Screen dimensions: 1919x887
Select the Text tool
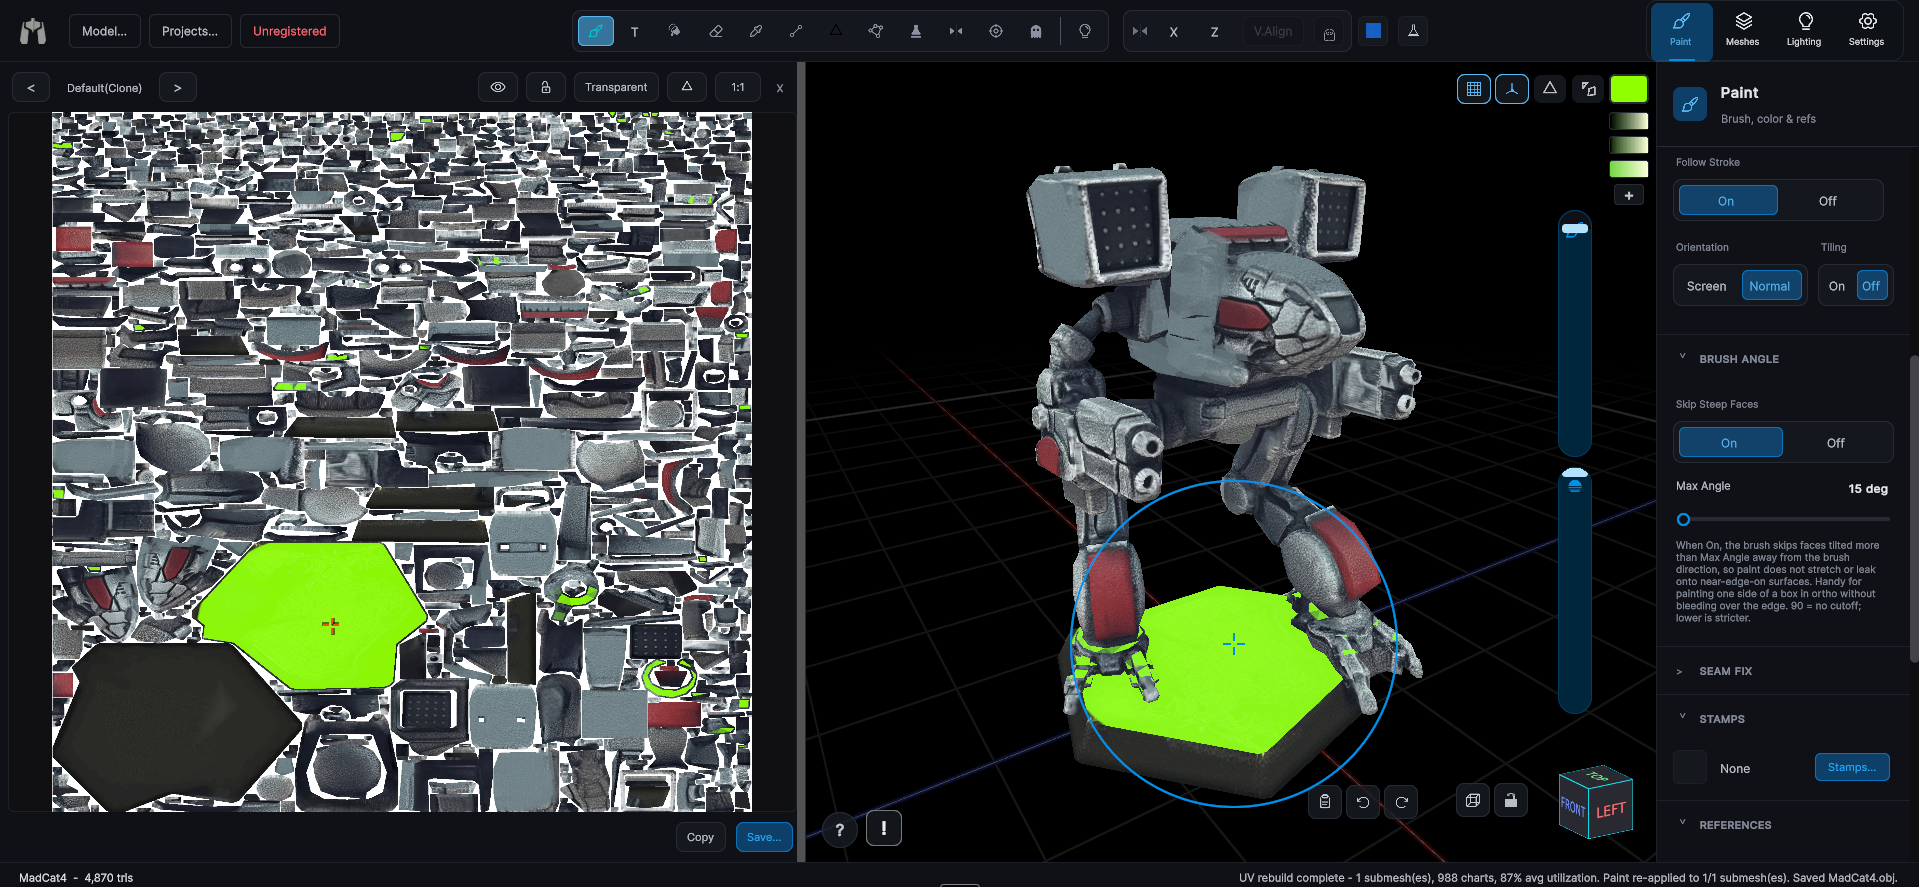[x=635, y=31]
